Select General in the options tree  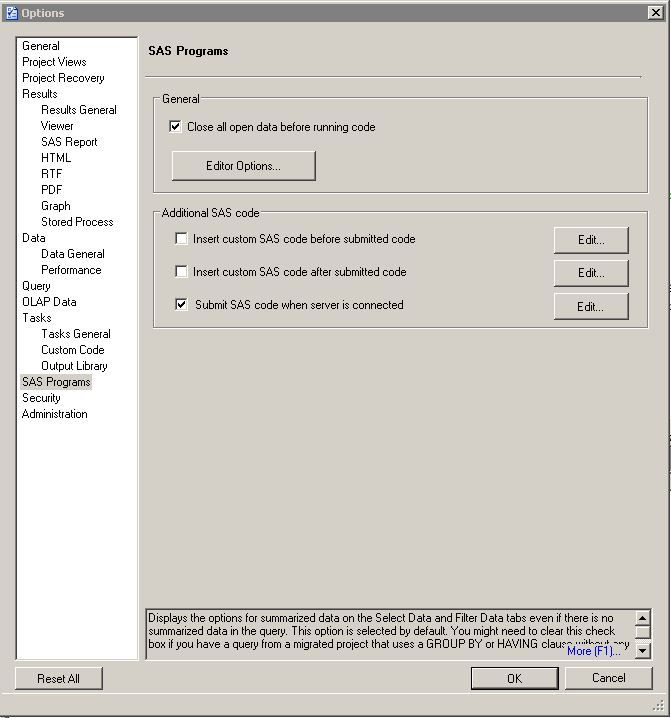pos(41,46)
